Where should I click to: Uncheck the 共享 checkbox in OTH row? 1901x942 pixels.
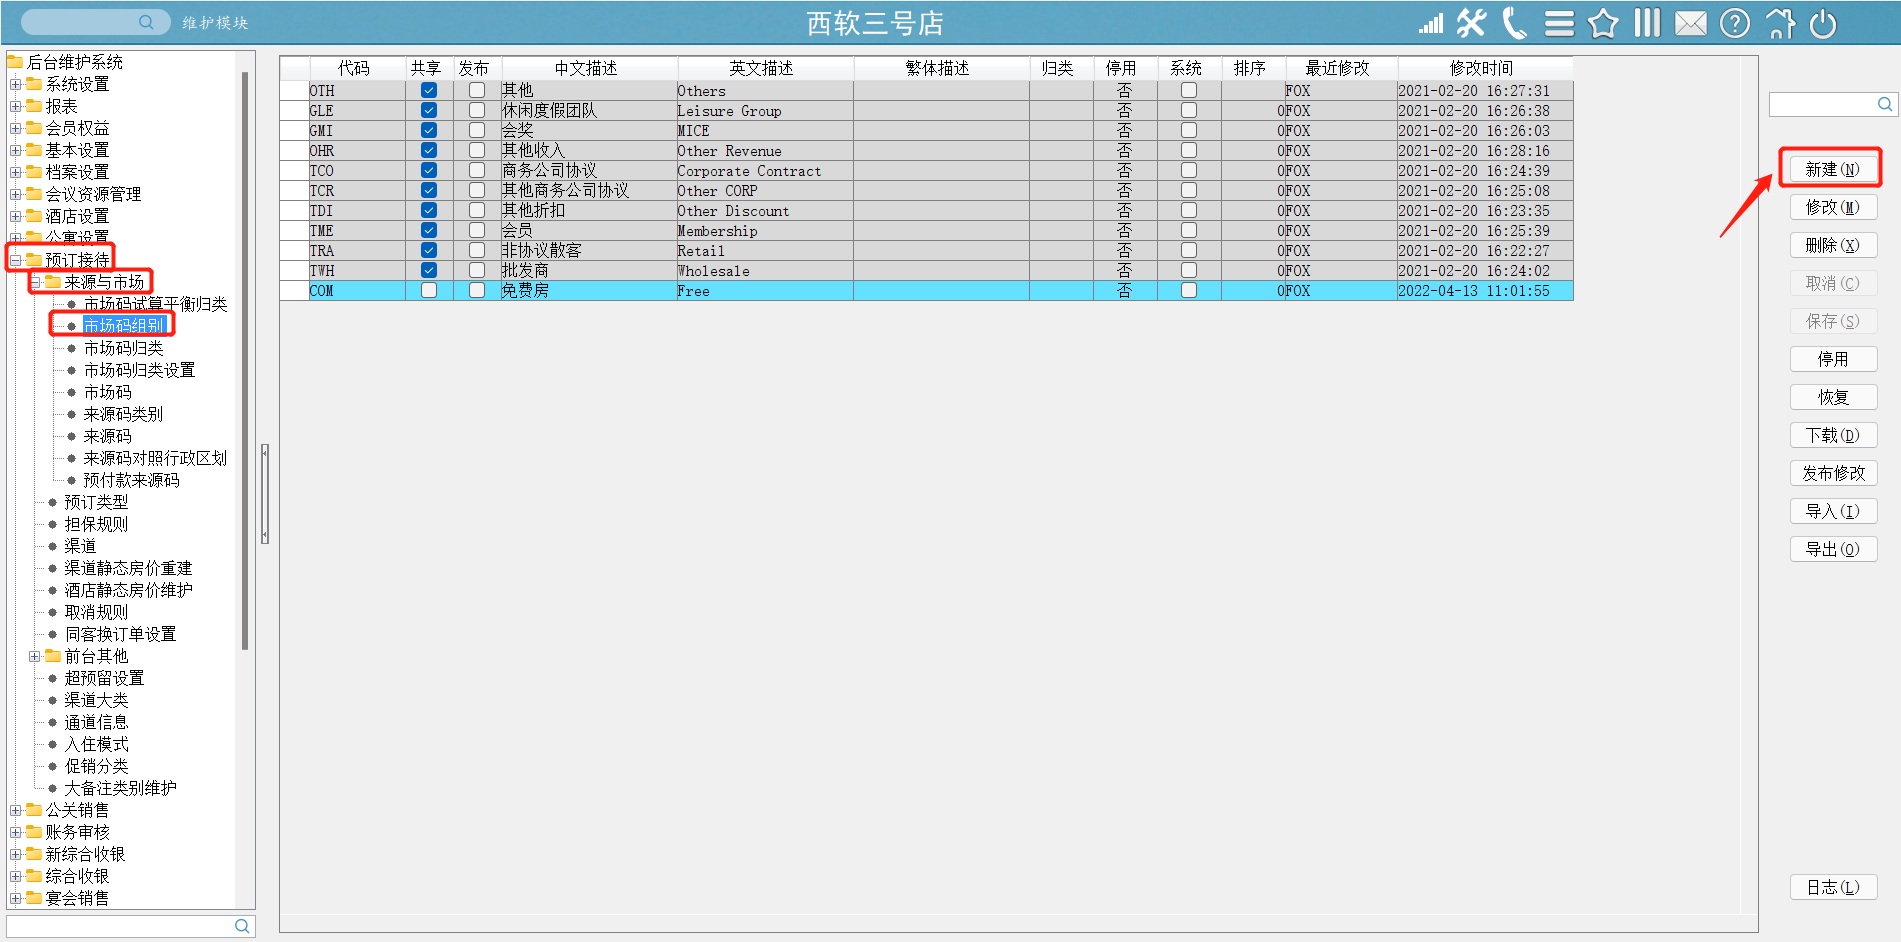tap(429, 91)
